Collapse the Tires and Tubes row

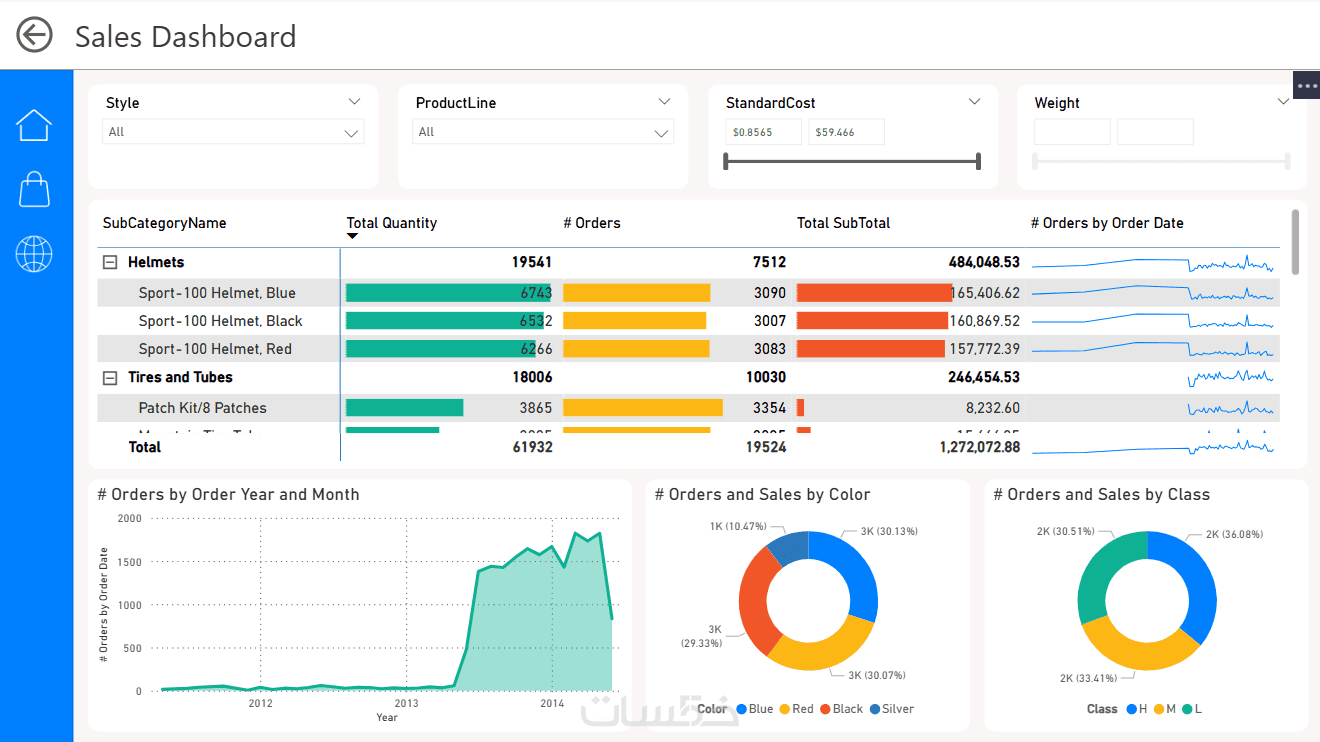110,378
